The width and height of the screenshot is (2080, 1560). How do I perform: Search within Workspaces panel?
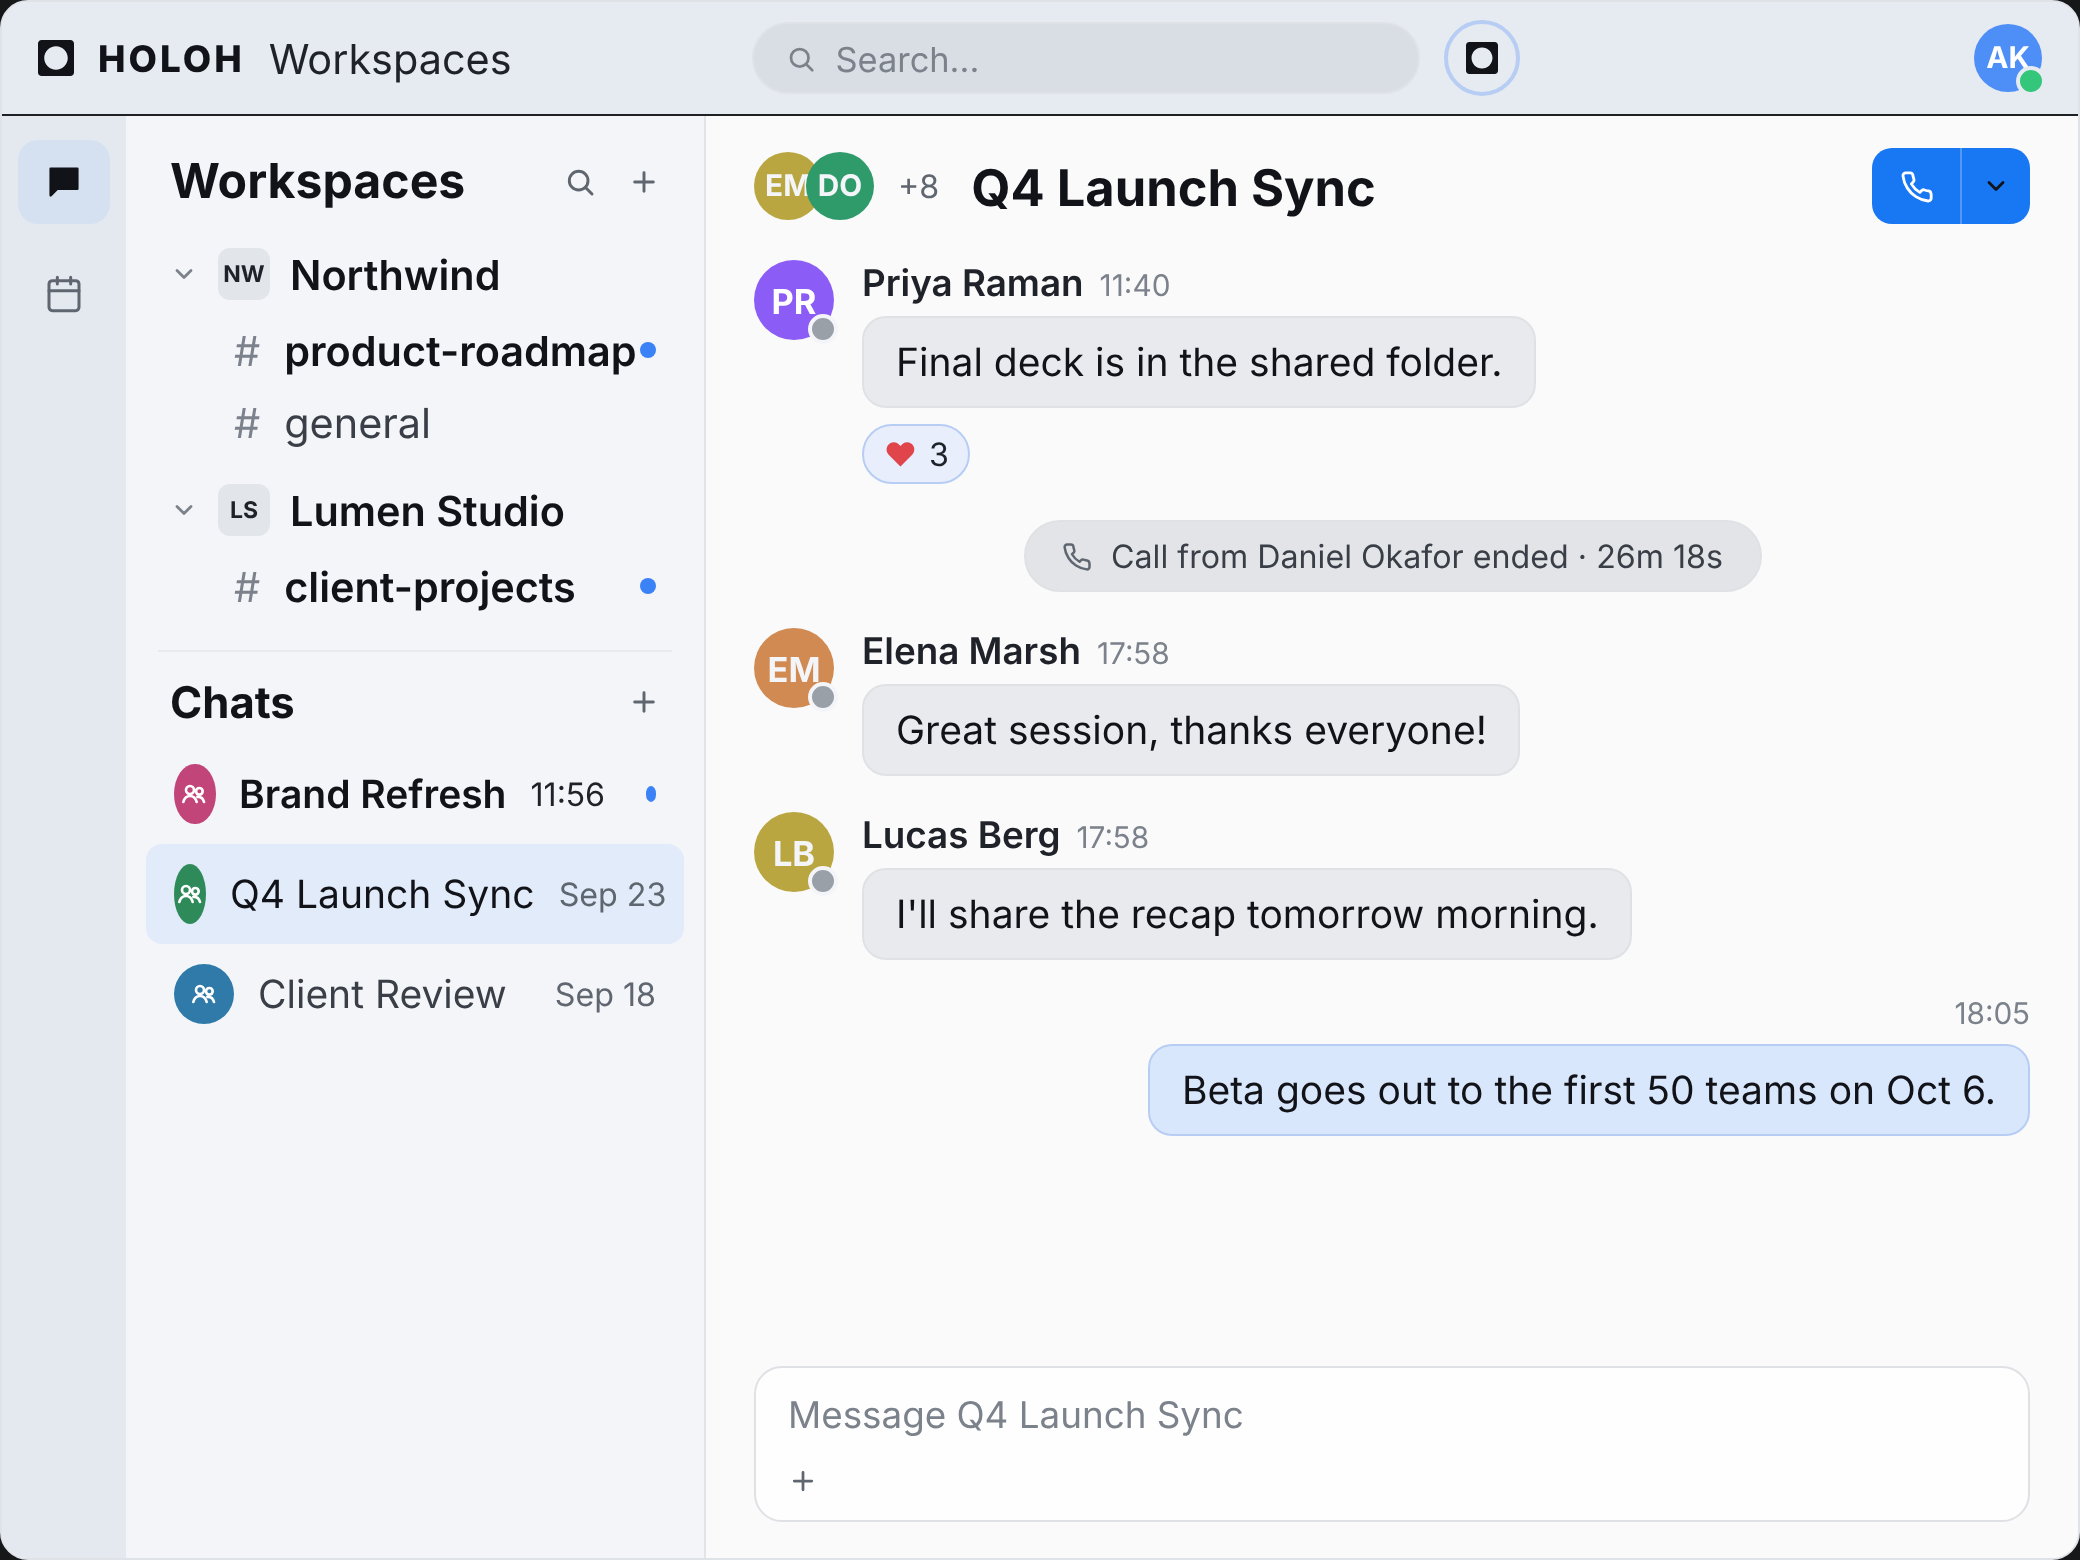tap(580, 182)
